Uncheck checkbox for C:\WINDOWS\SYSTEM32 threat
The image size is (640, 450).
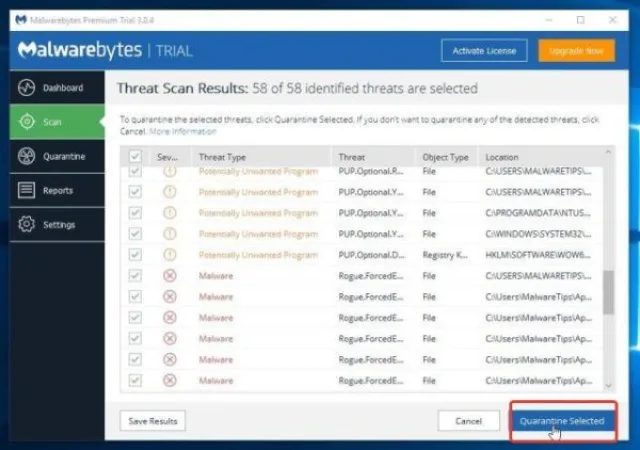click(135, 234)
